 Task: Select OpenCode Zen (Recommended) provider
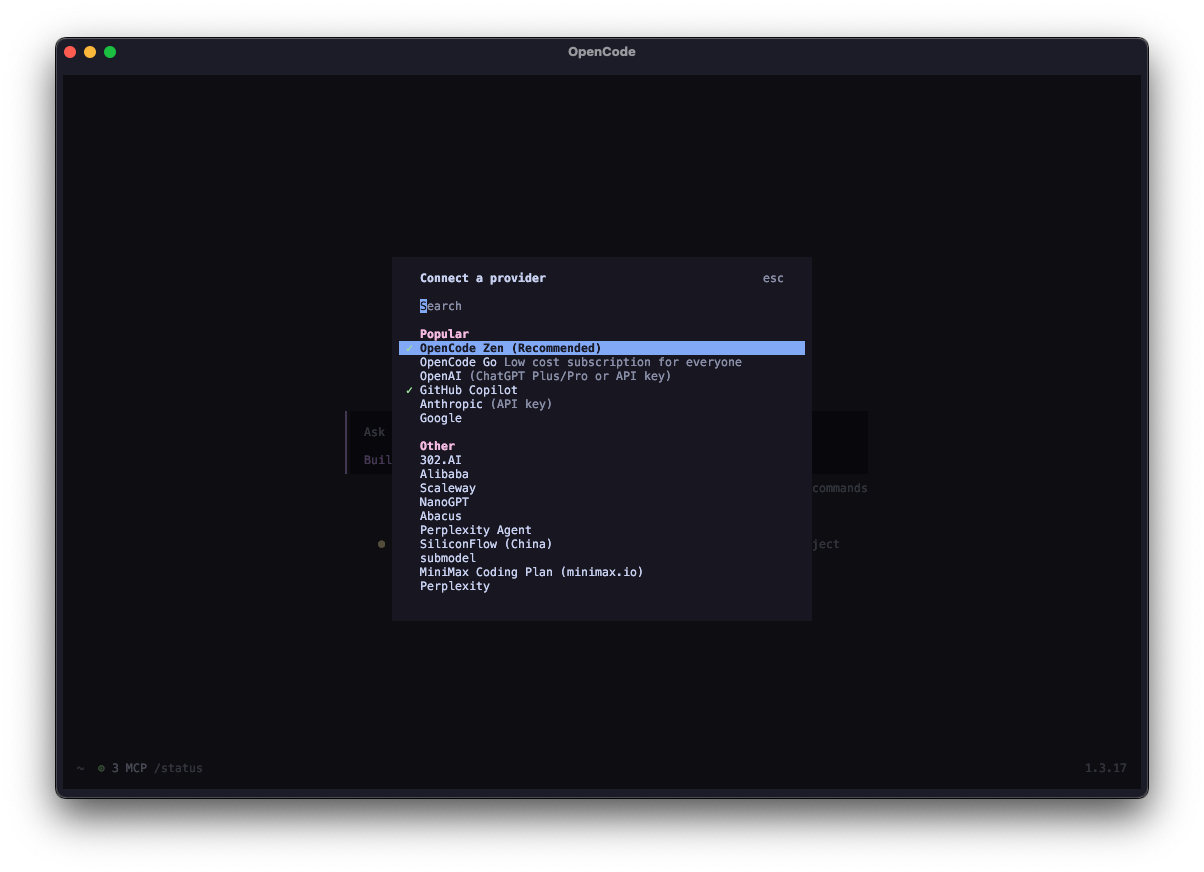pyautogui.click(x=602, y=348)
